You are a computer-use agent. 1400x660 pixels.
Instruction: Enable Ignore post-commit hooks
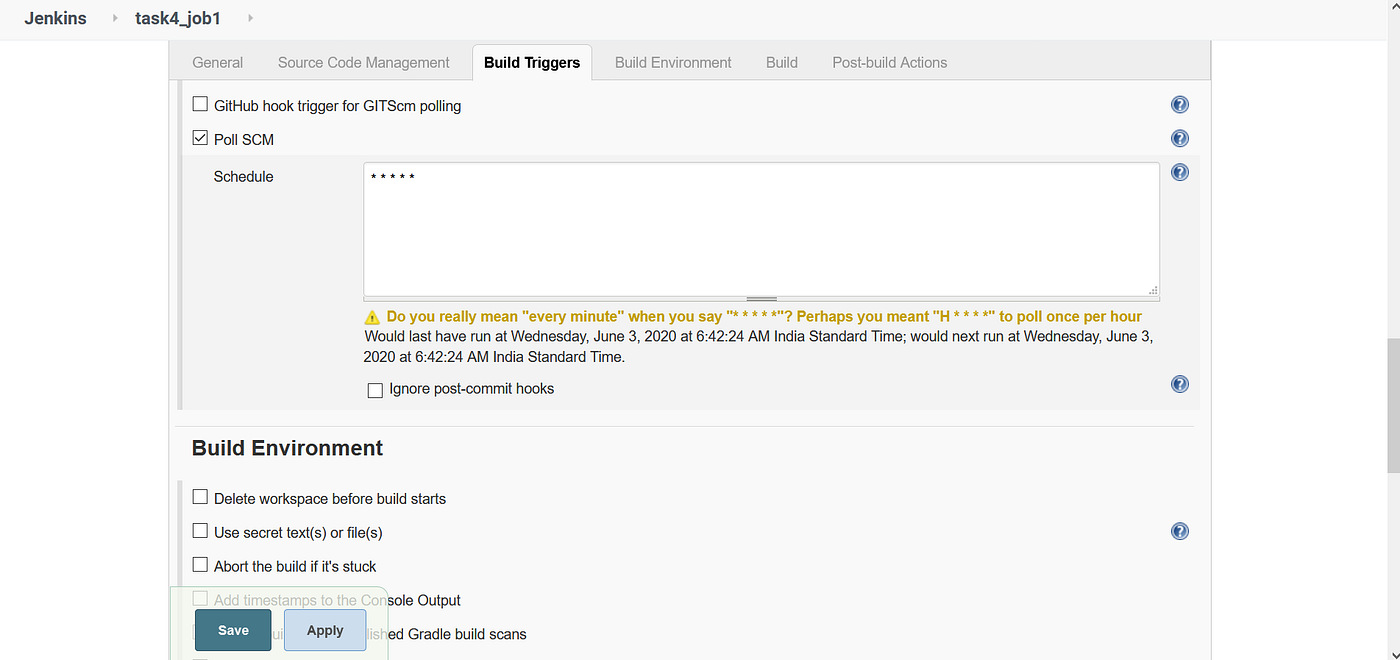[375, 389]
